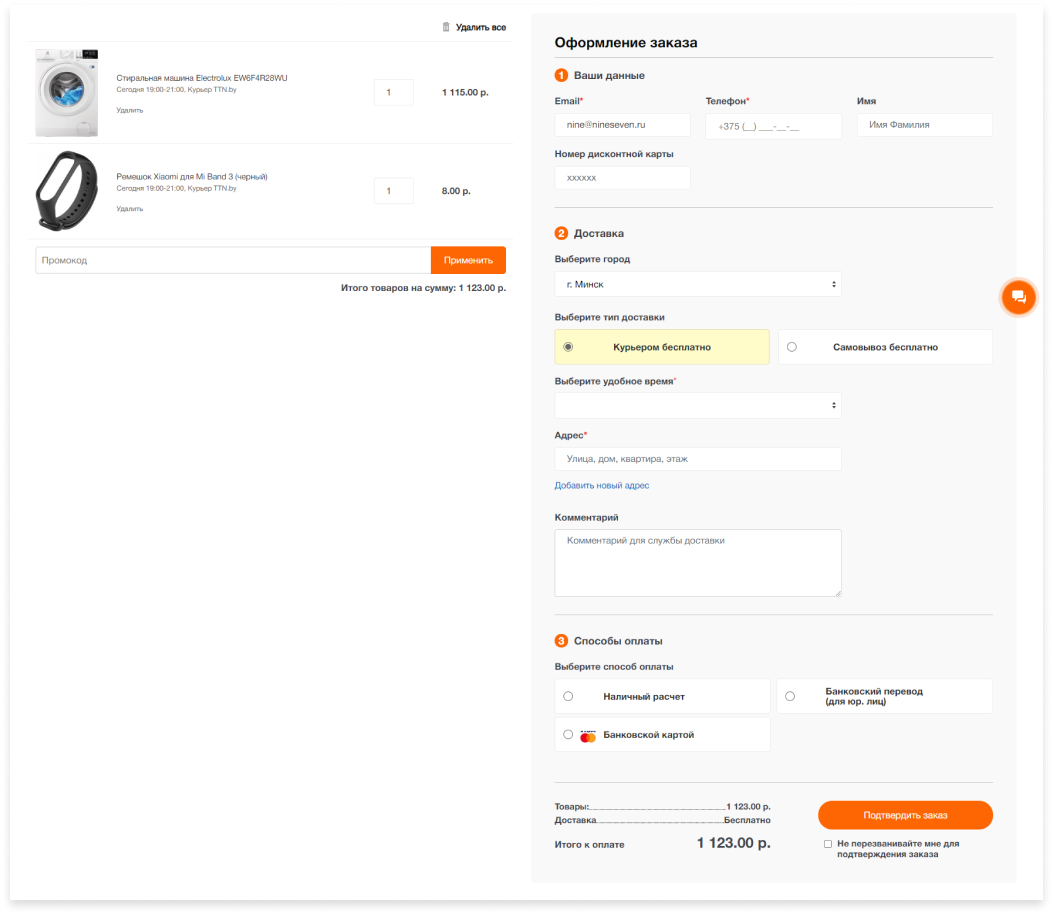Select 'Курьером бесплатно' delivery radio button
The width and height of the screenshot is (1053, 915).
[568, 347]
